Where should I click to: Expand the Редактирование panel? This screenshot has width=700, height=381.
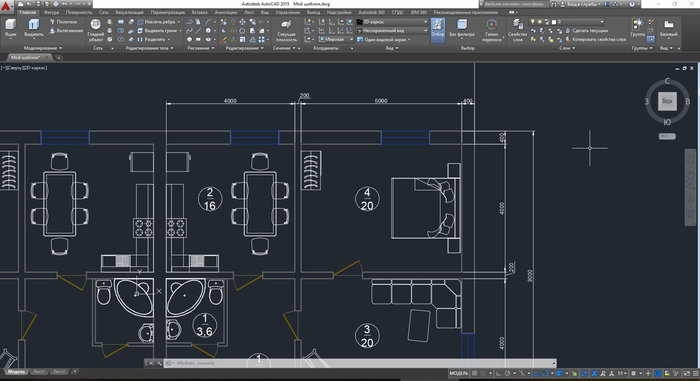click(244, 48)
